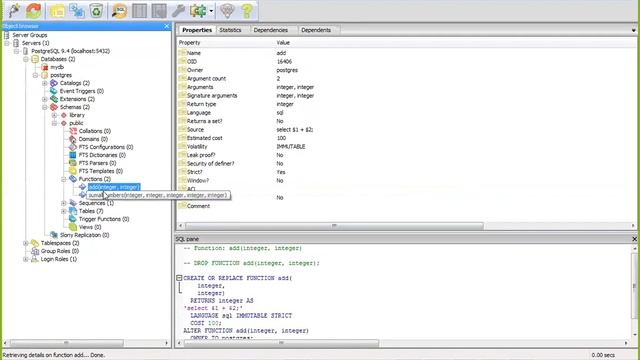
Task: Select FTS Dictionaries (0)
Action: click(x=102, y=155)
